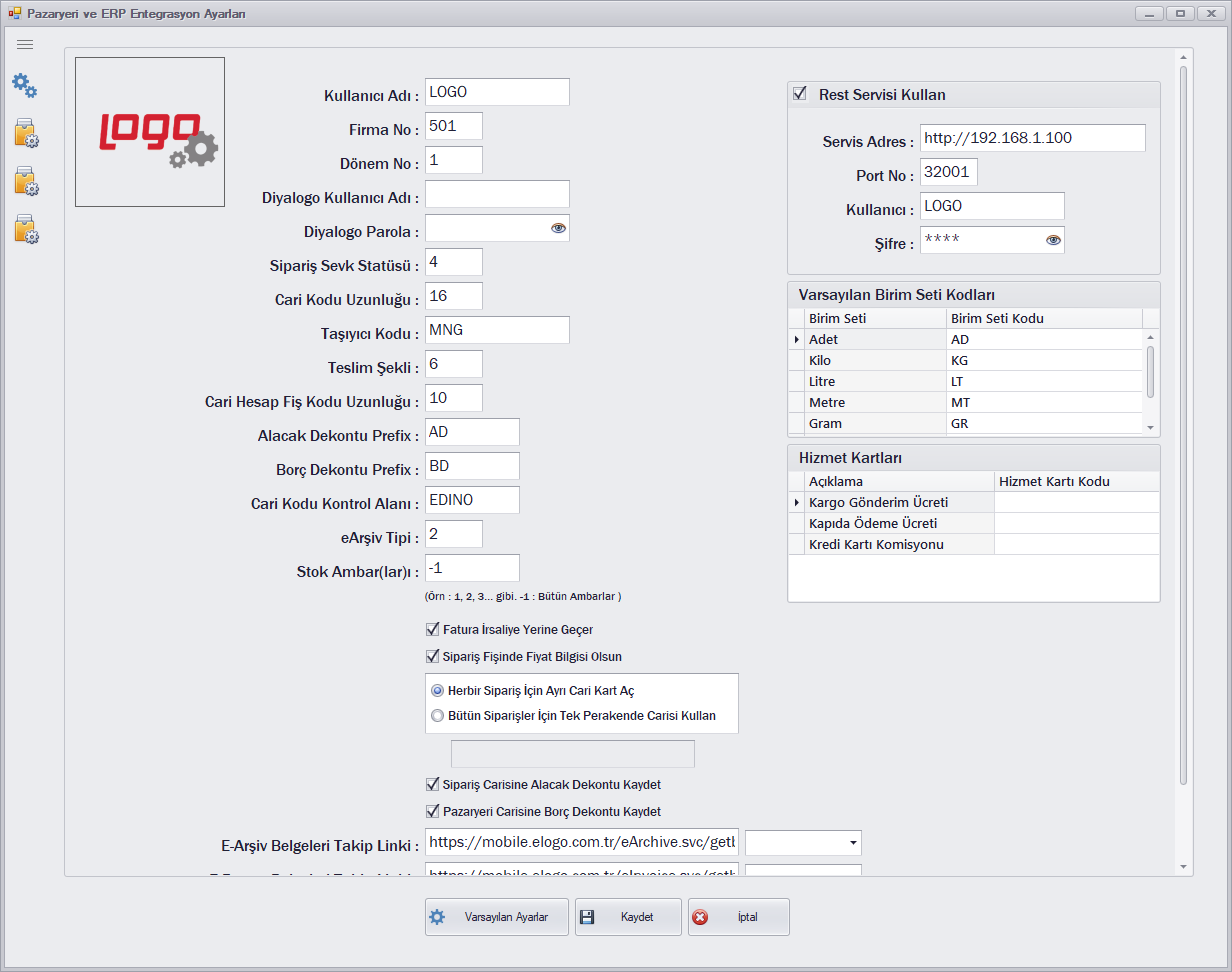The width and height of the screenshot is (1232, 972).
Task: Toggle Sipariş Fişinde Fiyat Bilgisi Olsun
Action: [433, 657]
